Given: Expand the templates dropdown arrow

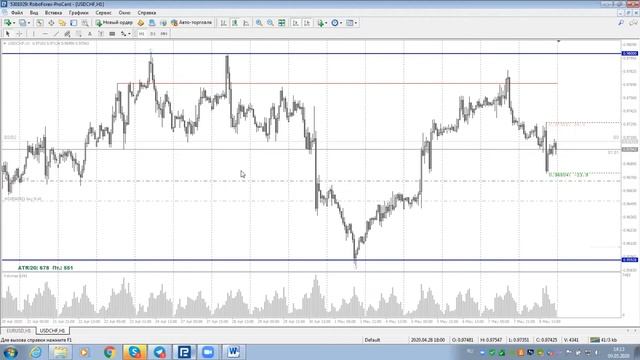Looking at the screenshot, I should [356, 23].
